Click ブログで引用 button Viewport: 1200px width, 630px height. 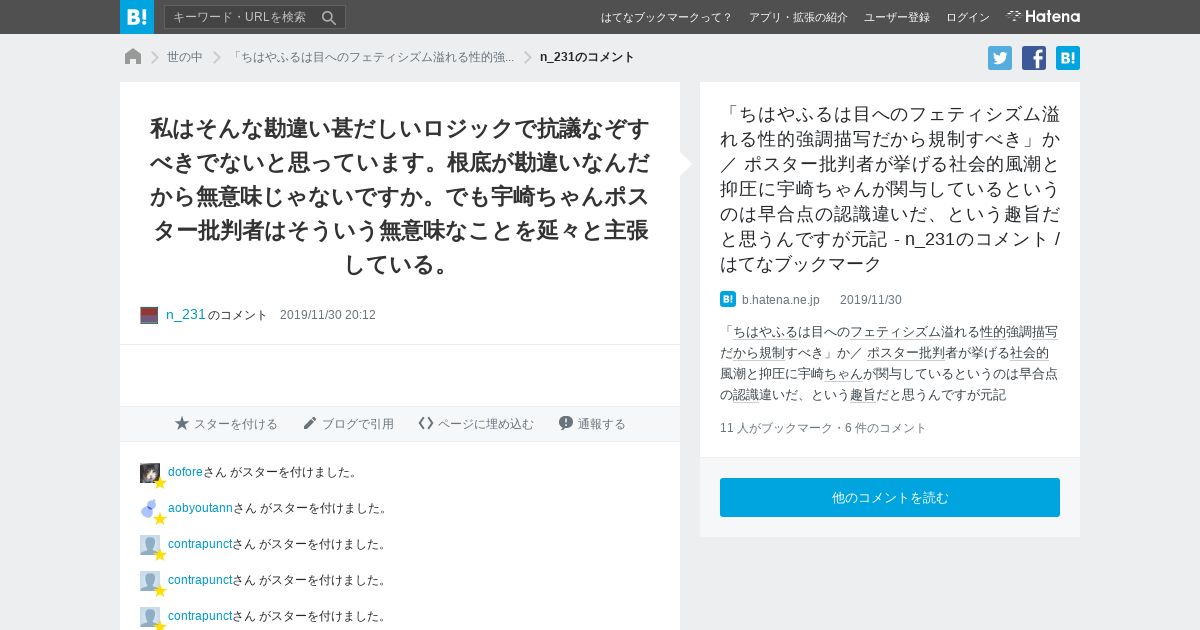tap(348, 424)
